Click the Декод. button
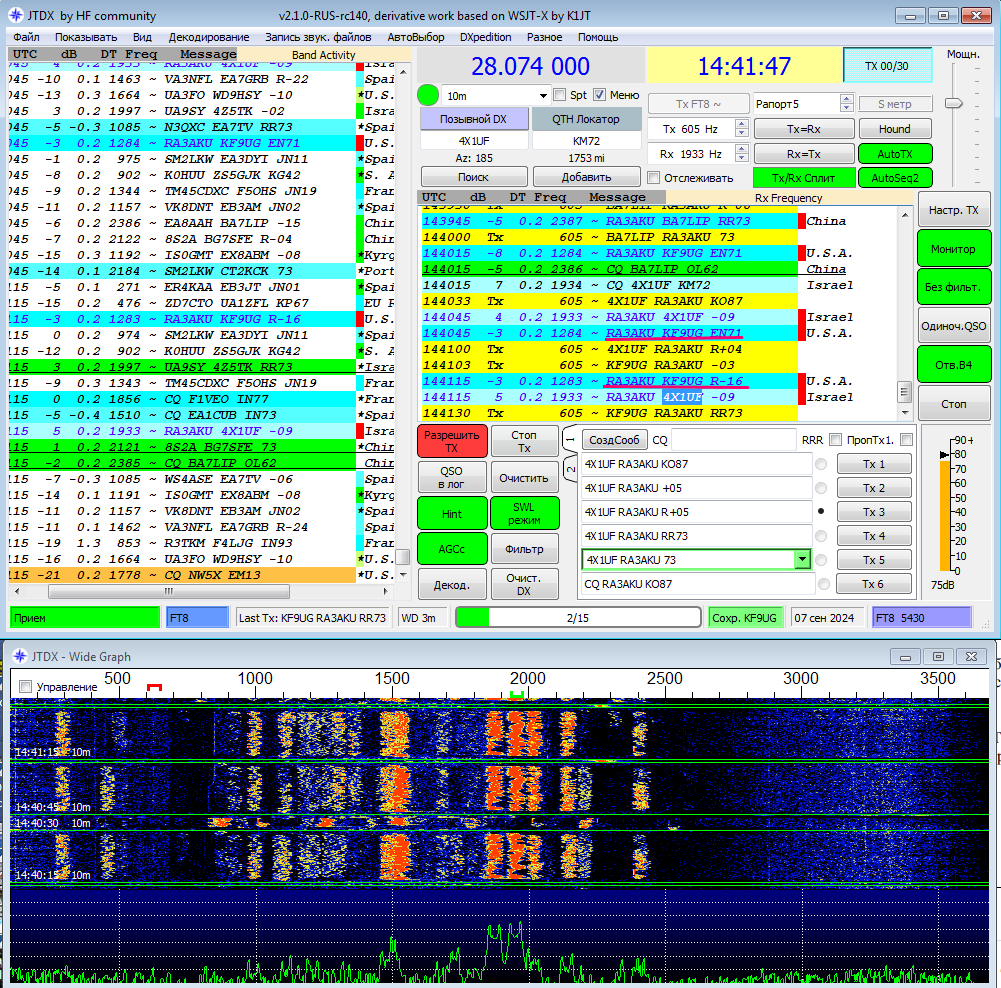 click(x=451, y=585)
